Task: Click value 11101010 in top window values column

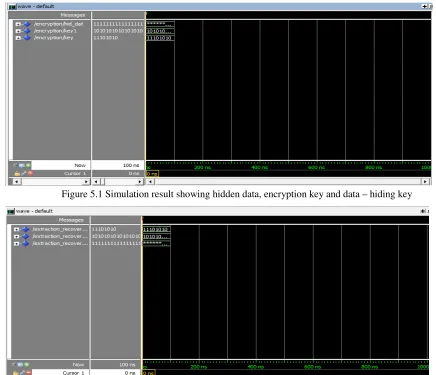Action: [105, 38]
